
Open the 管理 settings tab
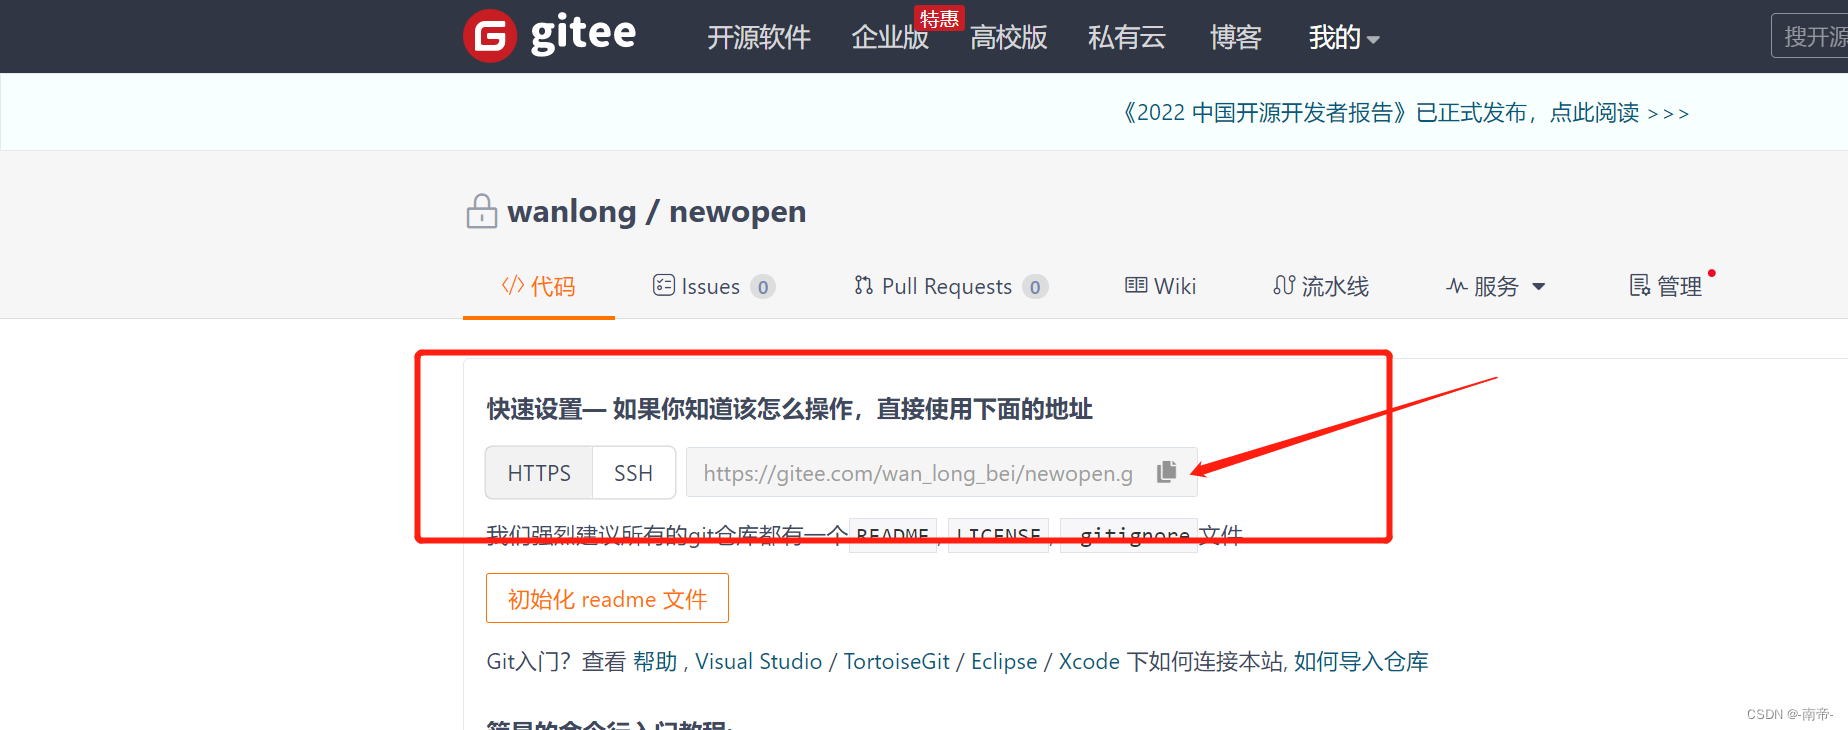[x=1666, y=286]
